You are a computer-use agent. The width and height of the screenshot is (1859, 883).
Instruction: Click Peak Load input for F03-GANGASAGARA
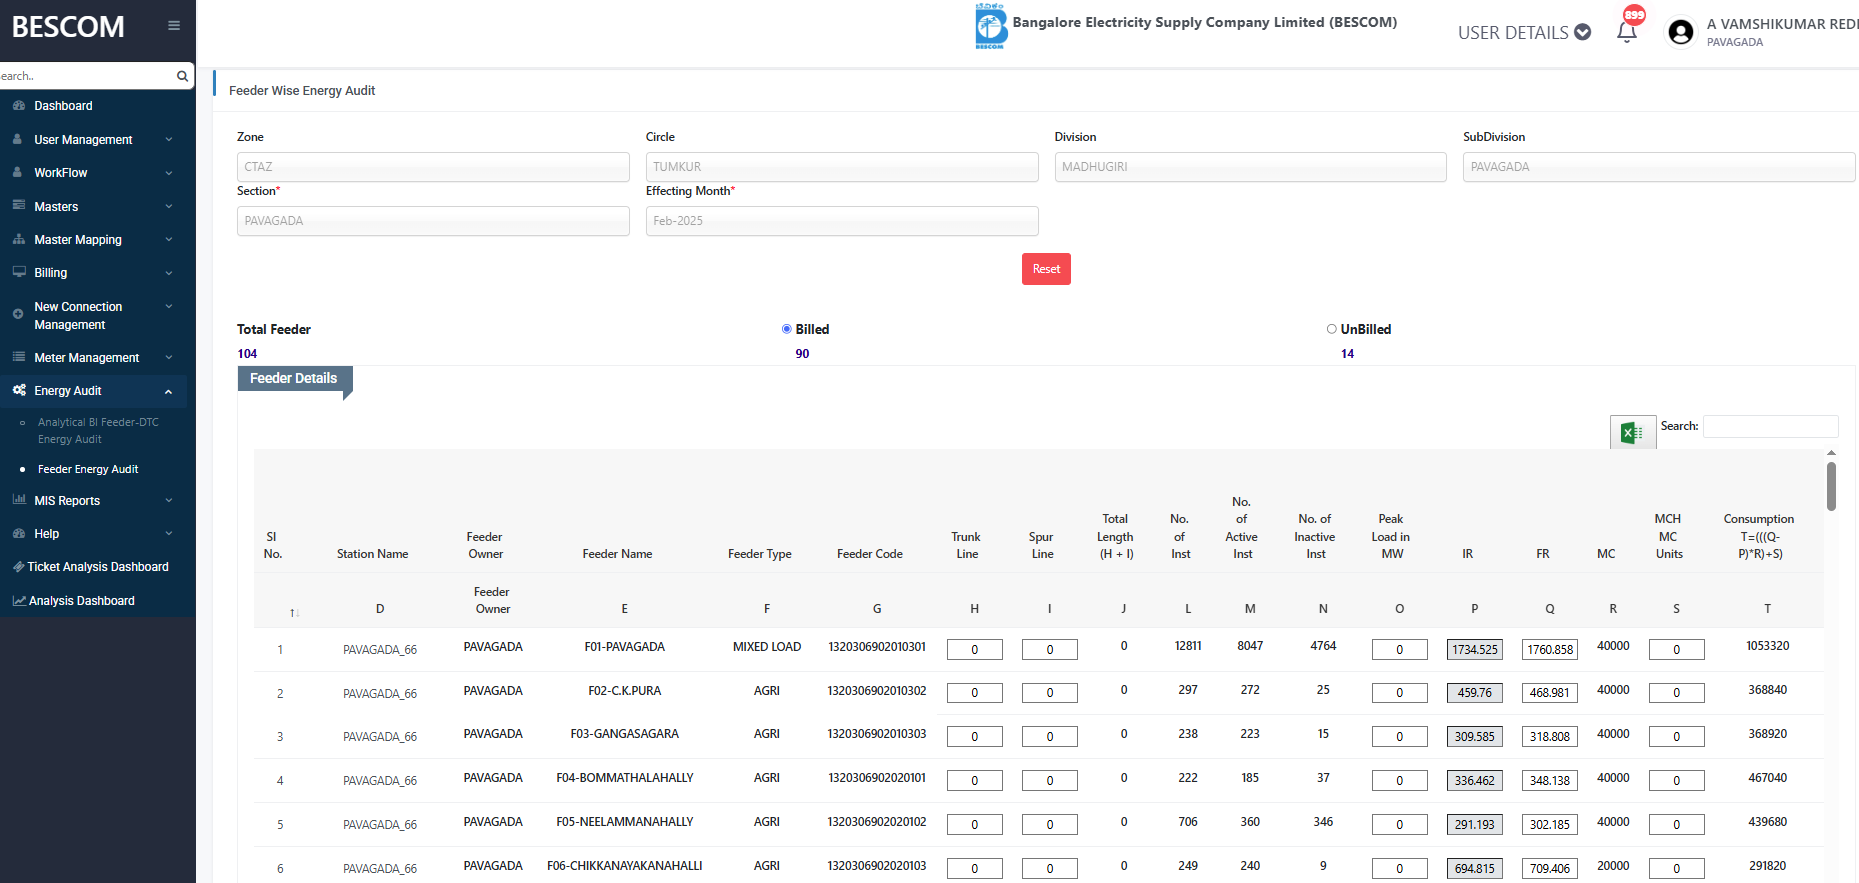(1400, 737)
